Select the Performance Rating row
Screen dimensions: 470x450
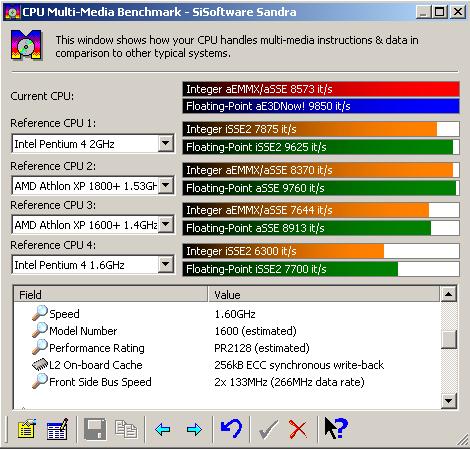click(x=227, y=348)
